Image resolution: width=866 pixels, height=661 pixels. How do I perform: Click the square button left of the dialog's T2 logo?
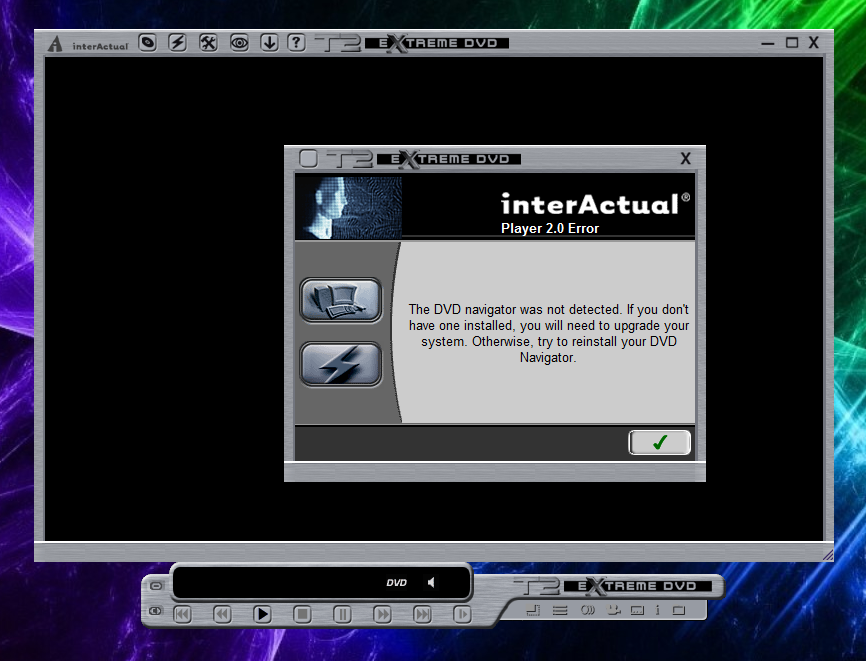tap(308, 159)
